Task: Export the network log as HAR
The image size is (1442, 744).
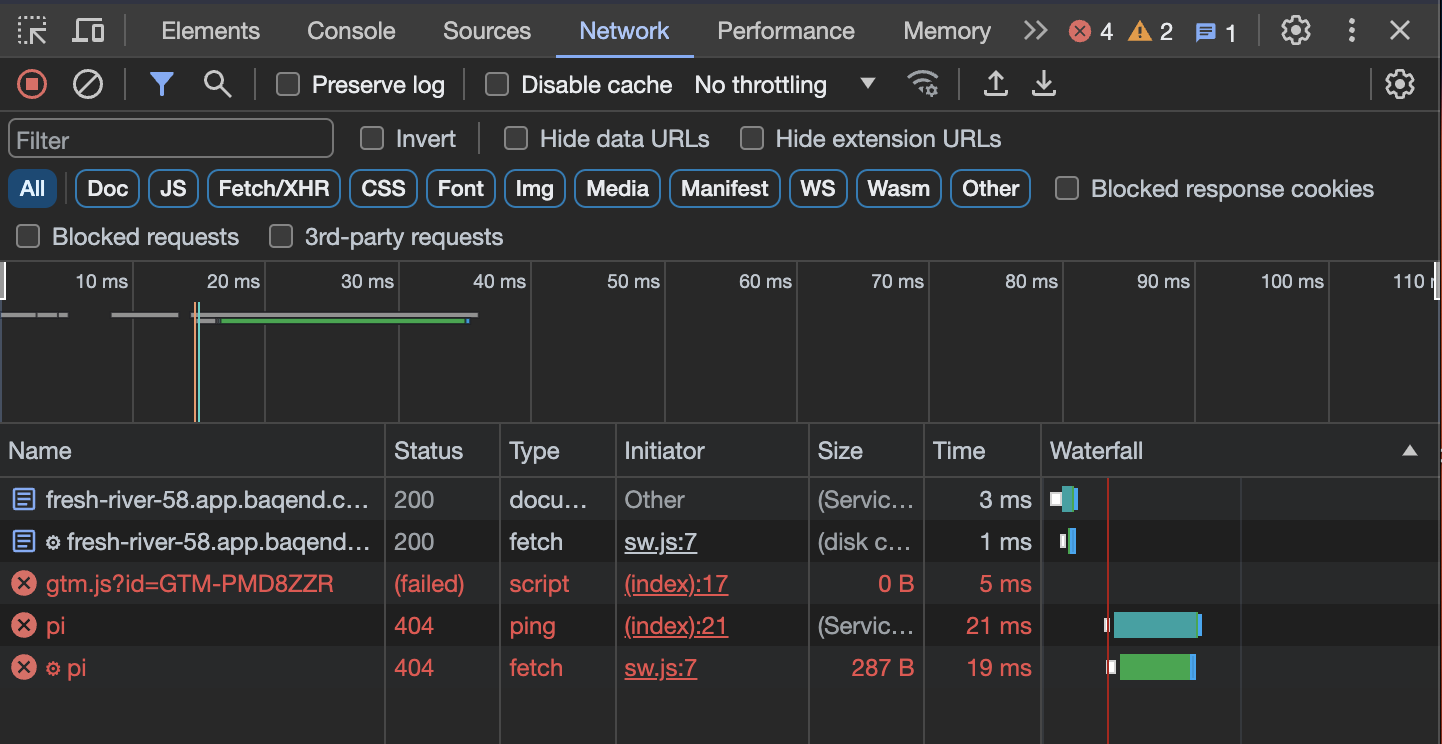Action: tap(1044, 84)
